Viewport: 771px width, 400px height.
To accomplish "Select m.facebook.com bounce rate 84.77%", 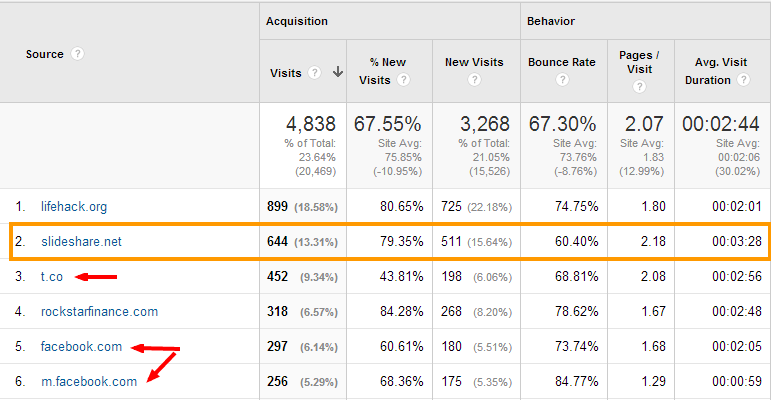I will coord(576,381).
